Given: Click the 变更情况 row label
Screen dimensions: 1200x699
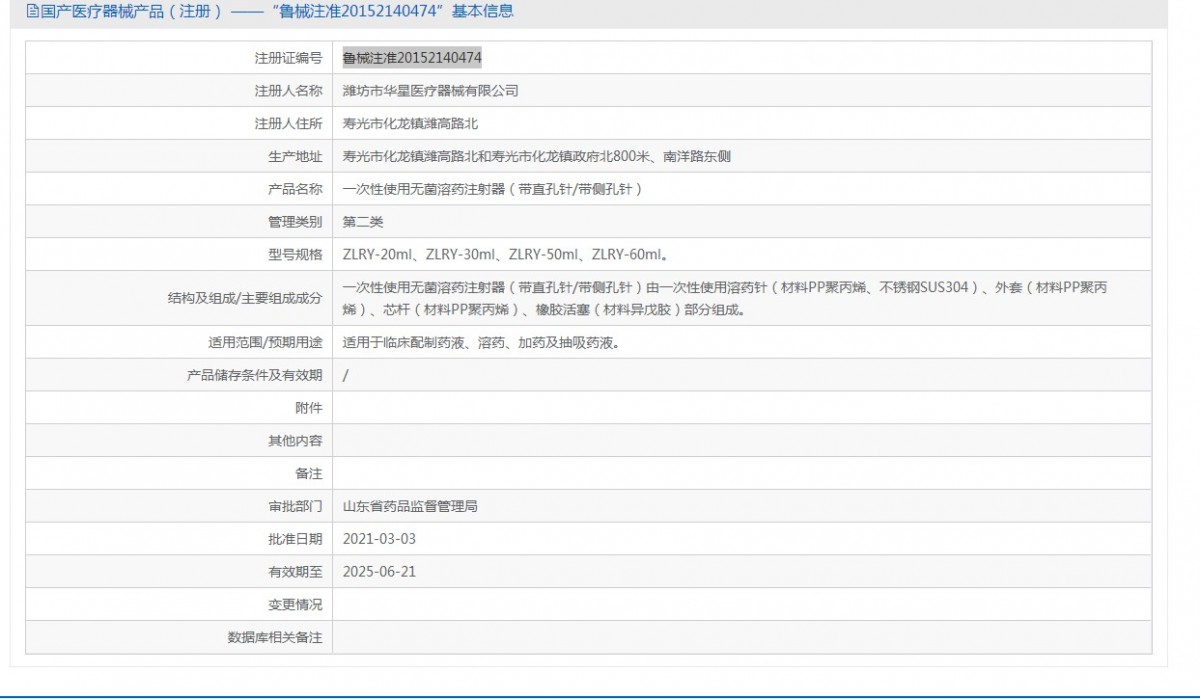Looking at the screenshot, I should point(295,605).
